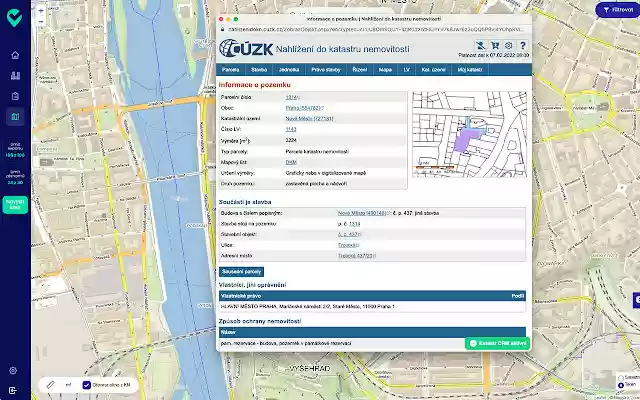Open the home icon in left sidebar
The image size is (640, 400).
pyautogui.click(x=15, y=55)
